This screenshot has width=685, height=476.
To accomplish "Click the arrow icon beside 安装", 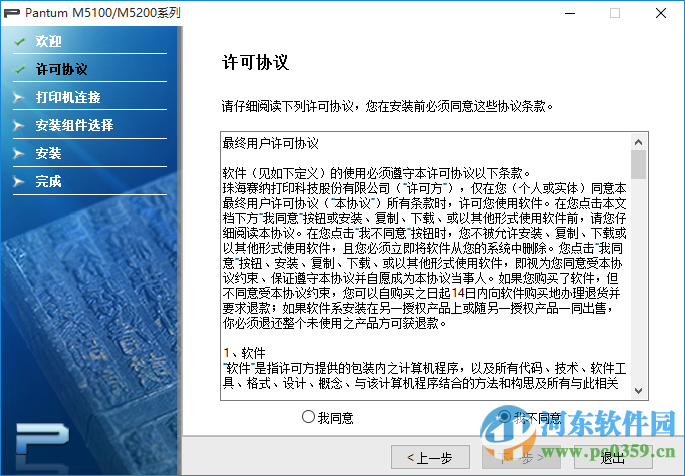I will [18, 153].
